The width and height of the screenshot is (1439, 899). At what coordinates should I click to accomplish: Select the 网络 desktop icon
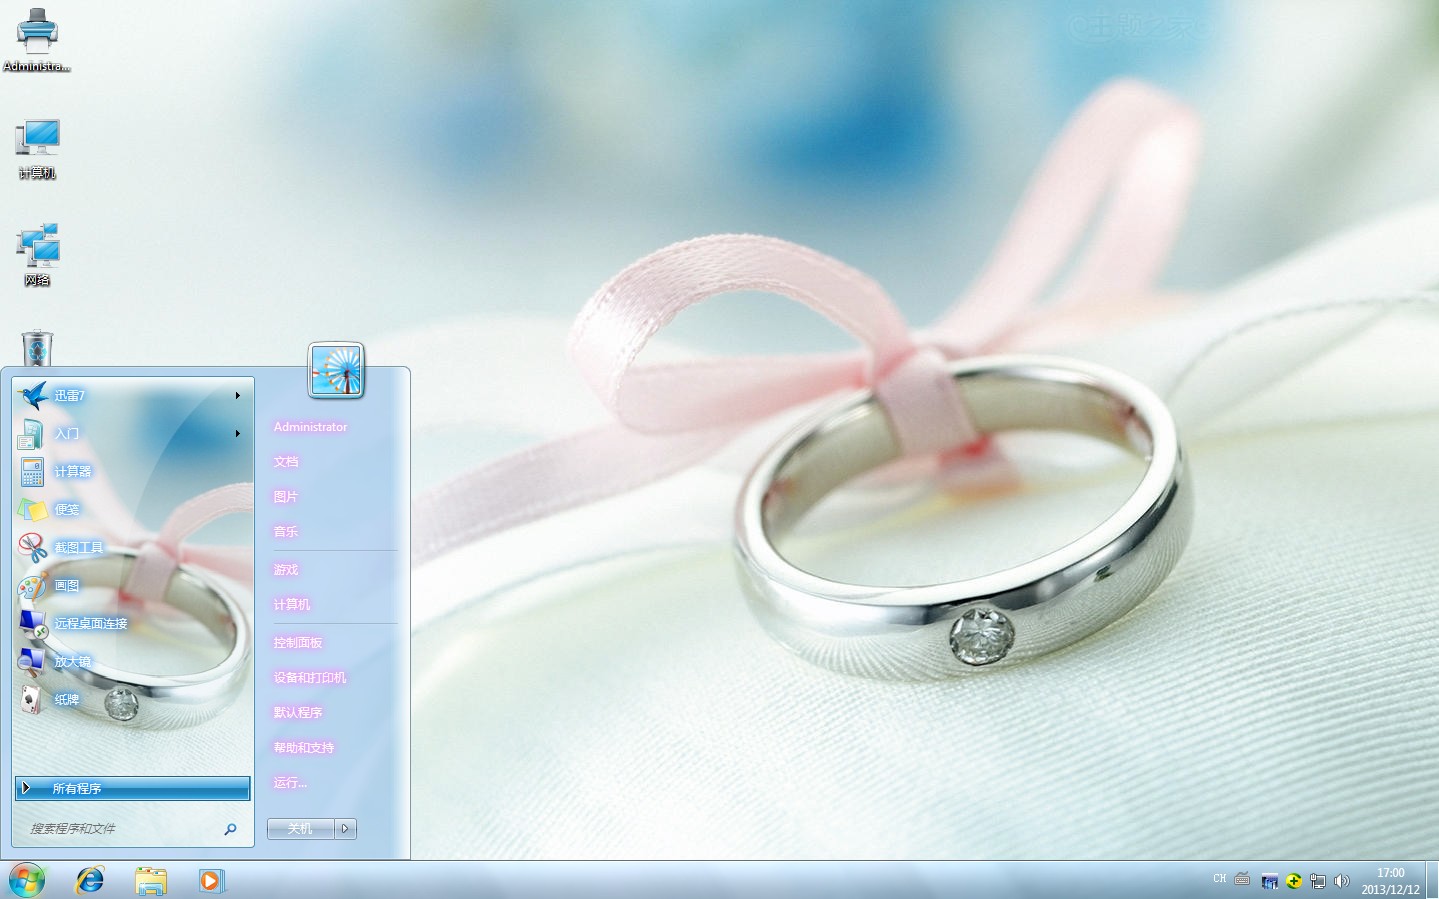coord(37,254)
